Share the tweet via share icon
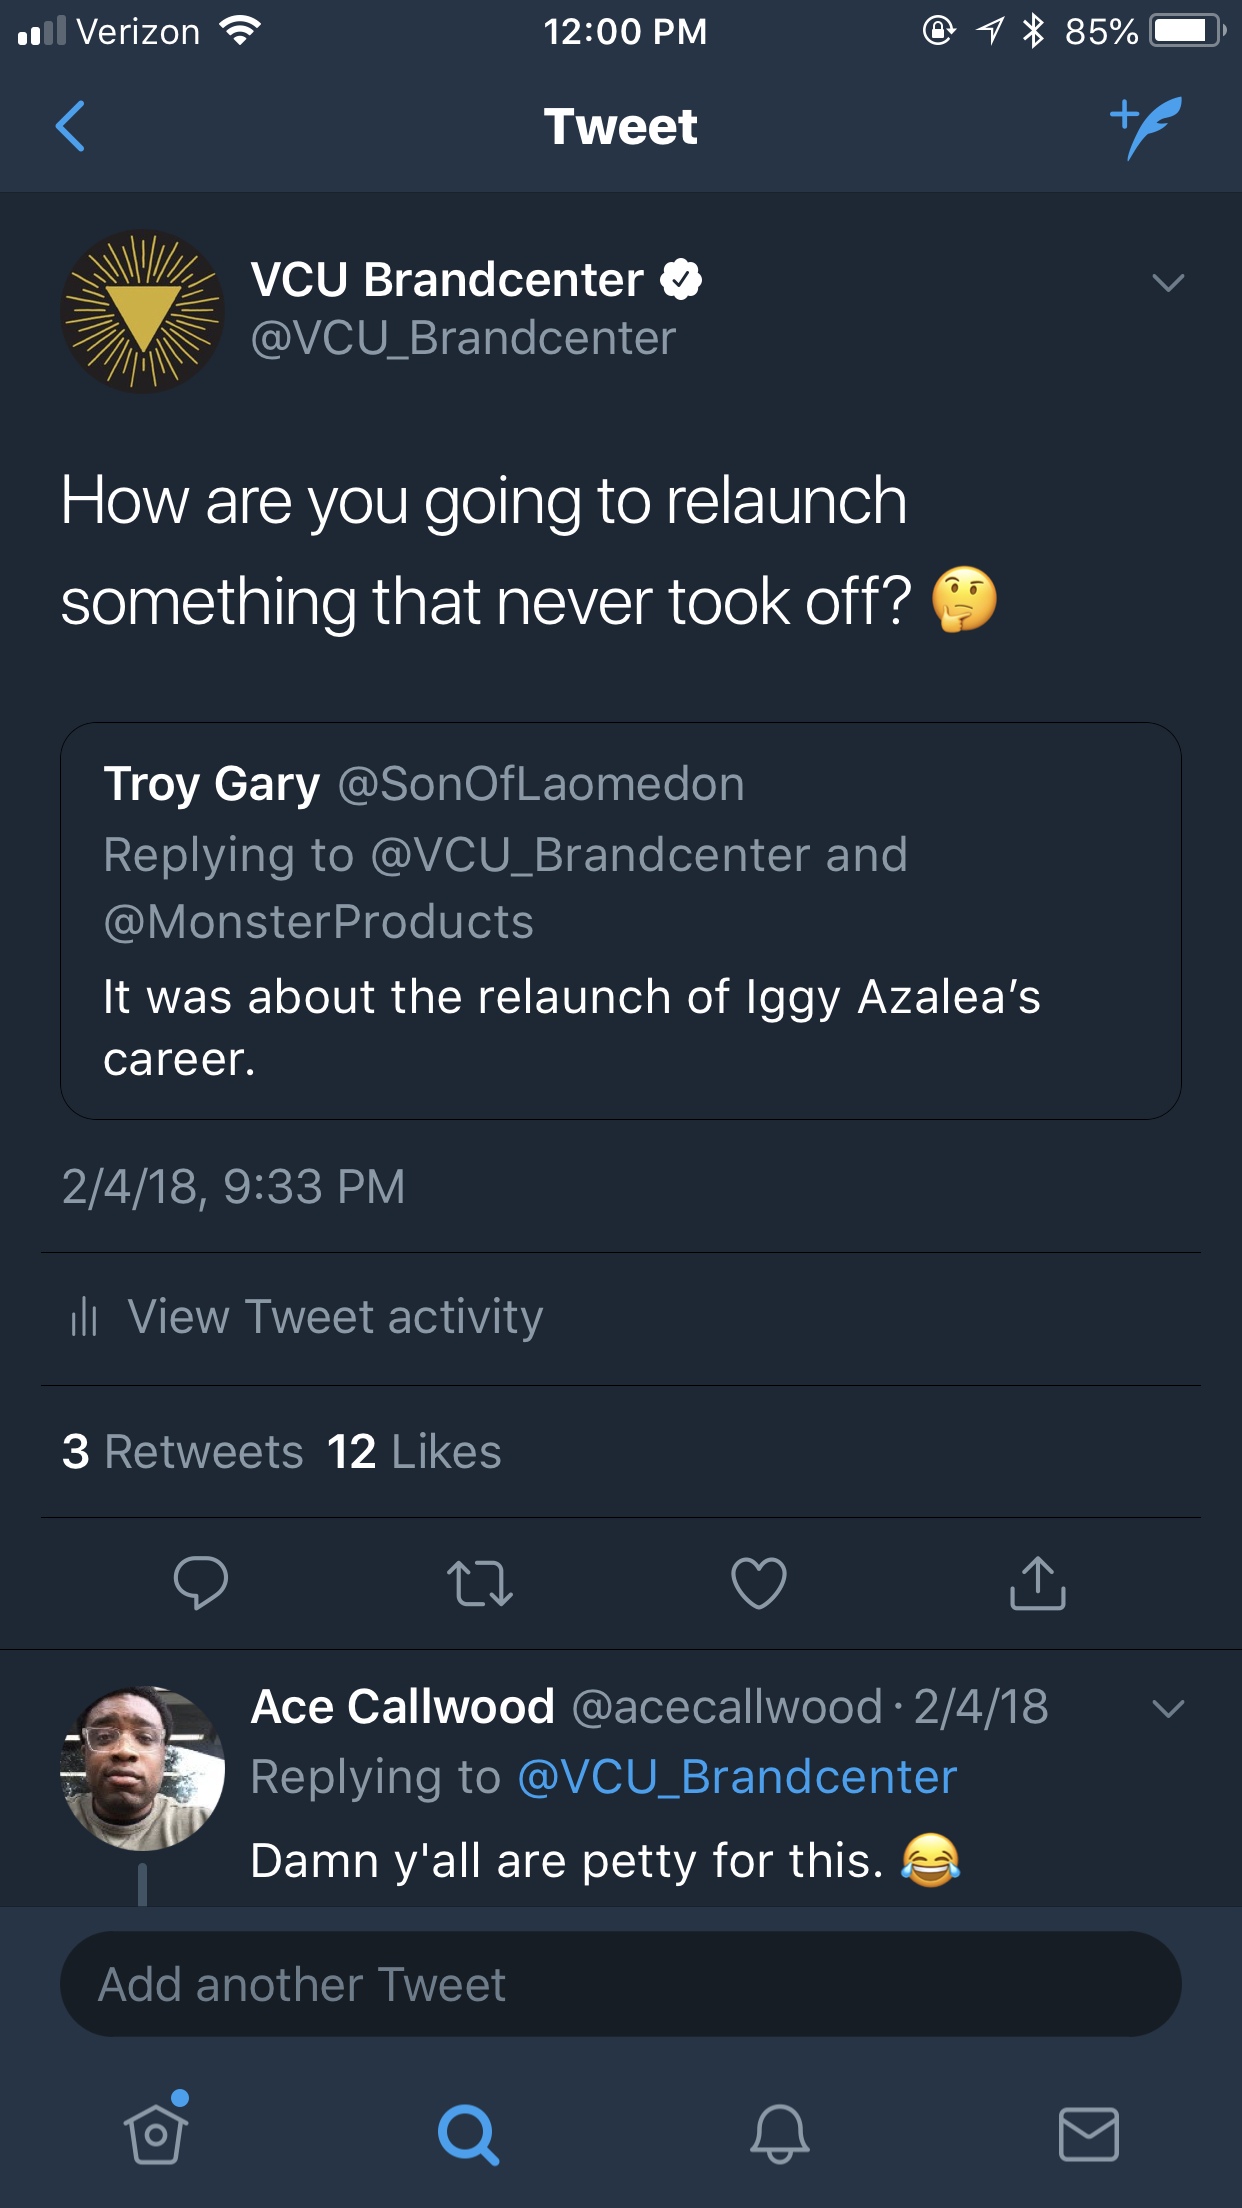The height and width of the screenshot is (2208, 1242). 1037,1582
